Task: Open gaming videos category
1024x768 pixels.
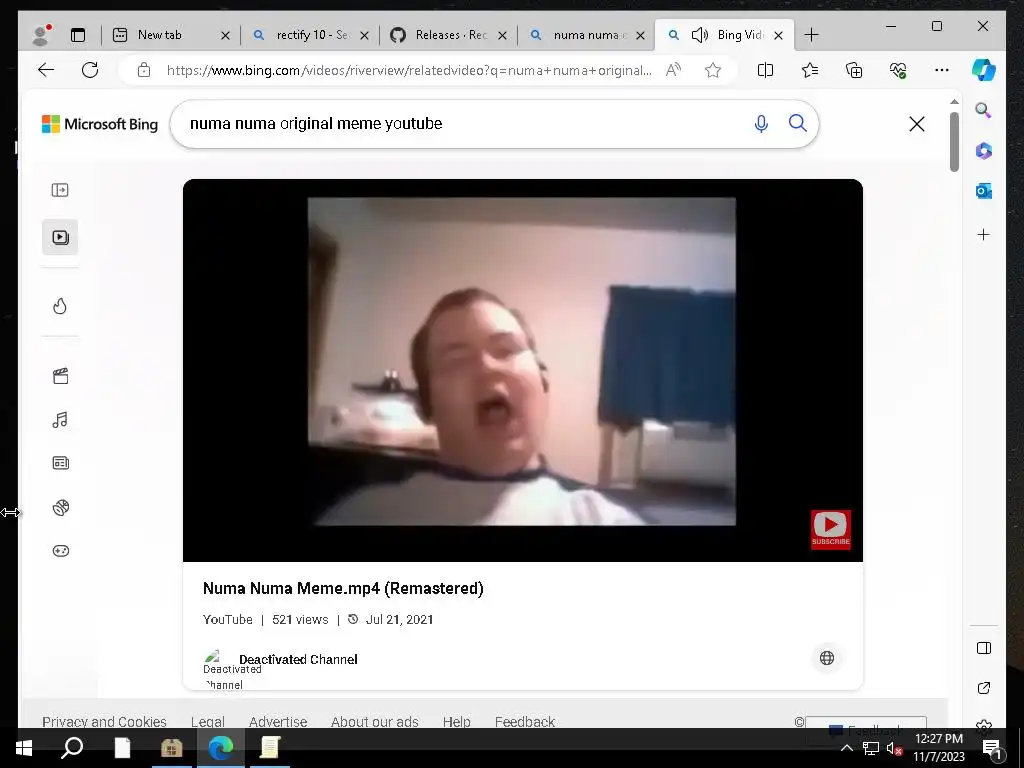Action: (60, 551)
